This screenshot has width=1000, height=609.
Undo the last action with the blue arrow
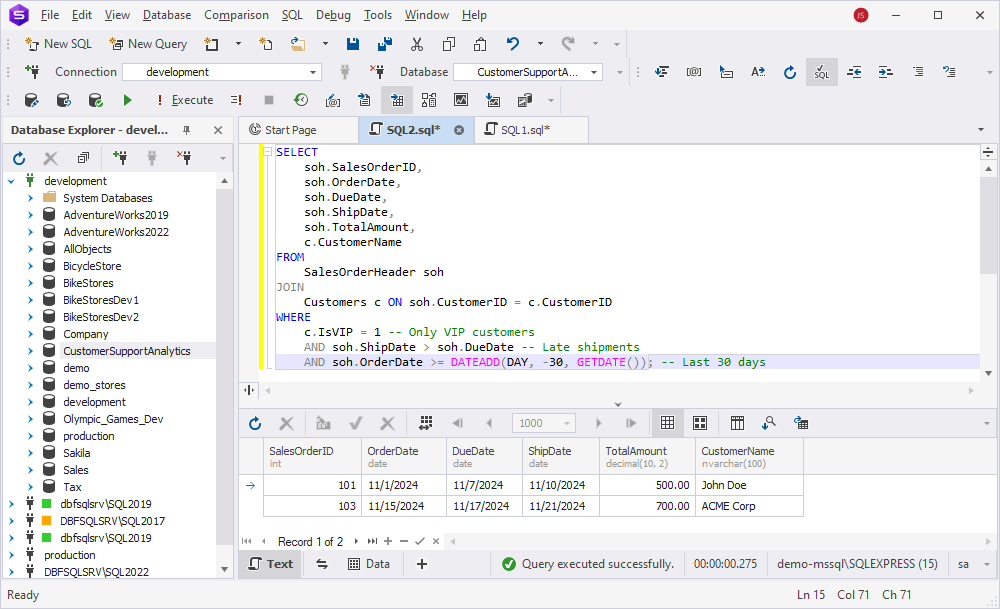tap(513, 44)
